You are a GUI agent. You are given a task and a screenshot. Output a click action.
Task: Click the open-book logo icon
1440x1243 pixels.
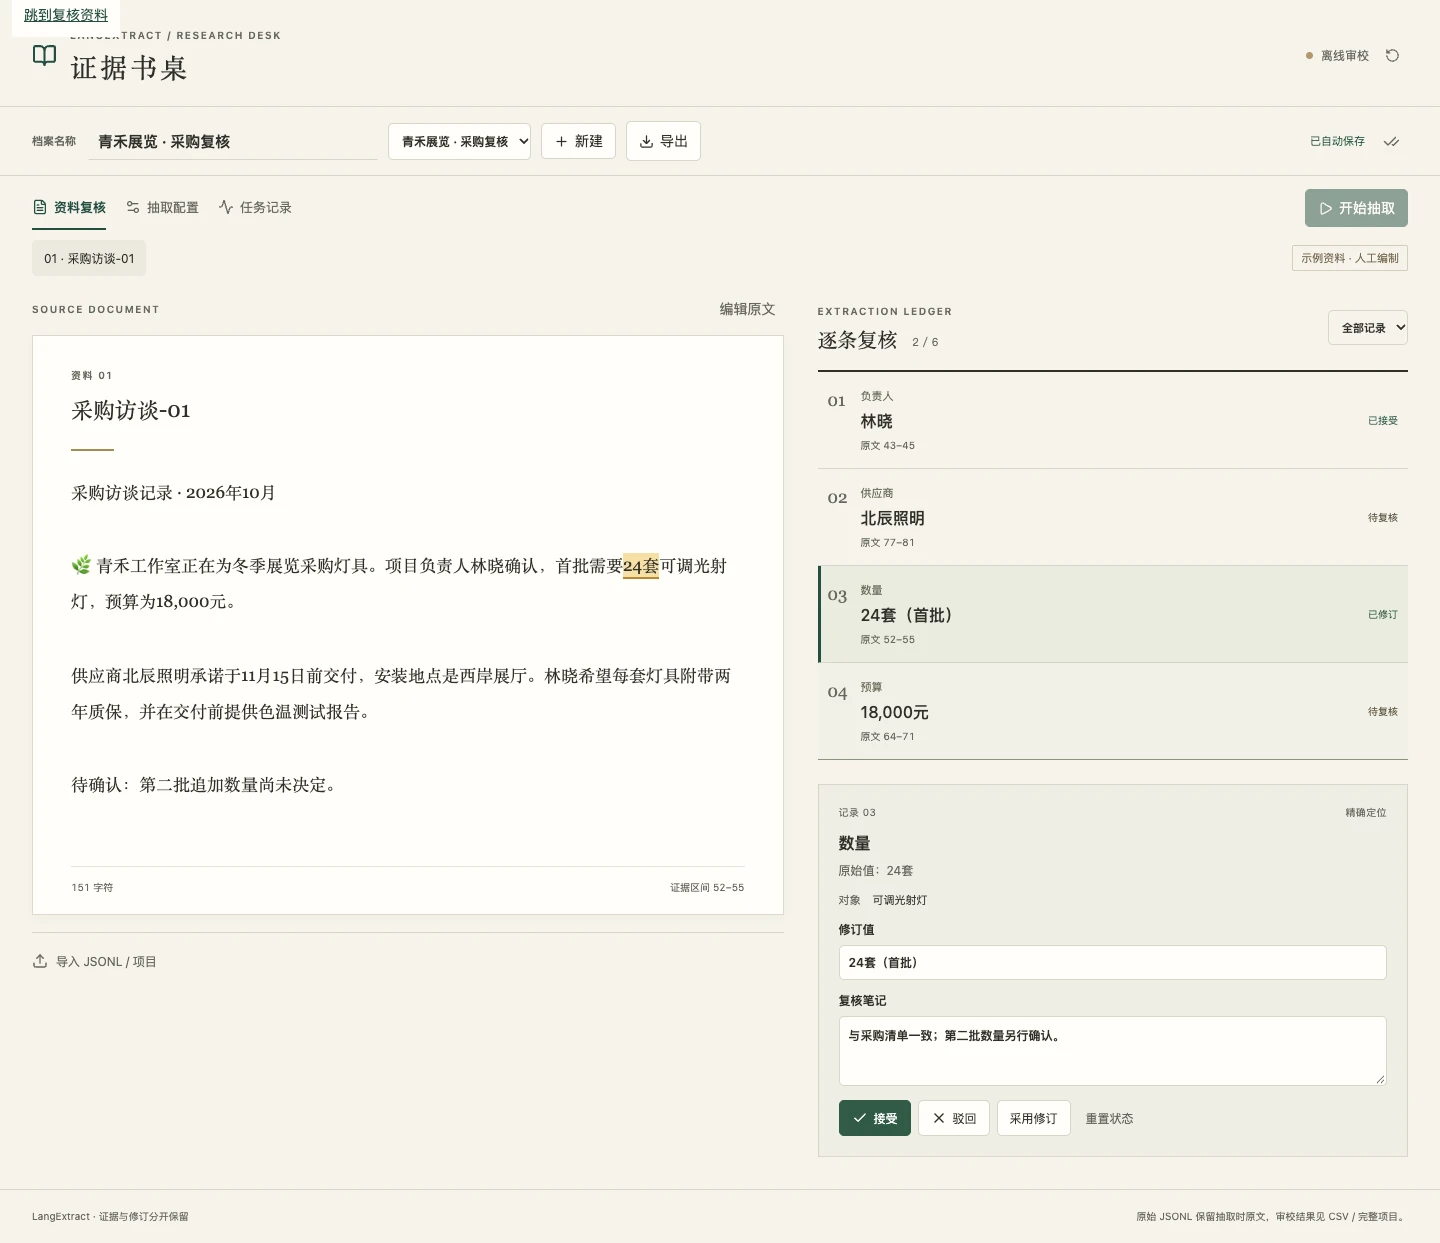44,55
